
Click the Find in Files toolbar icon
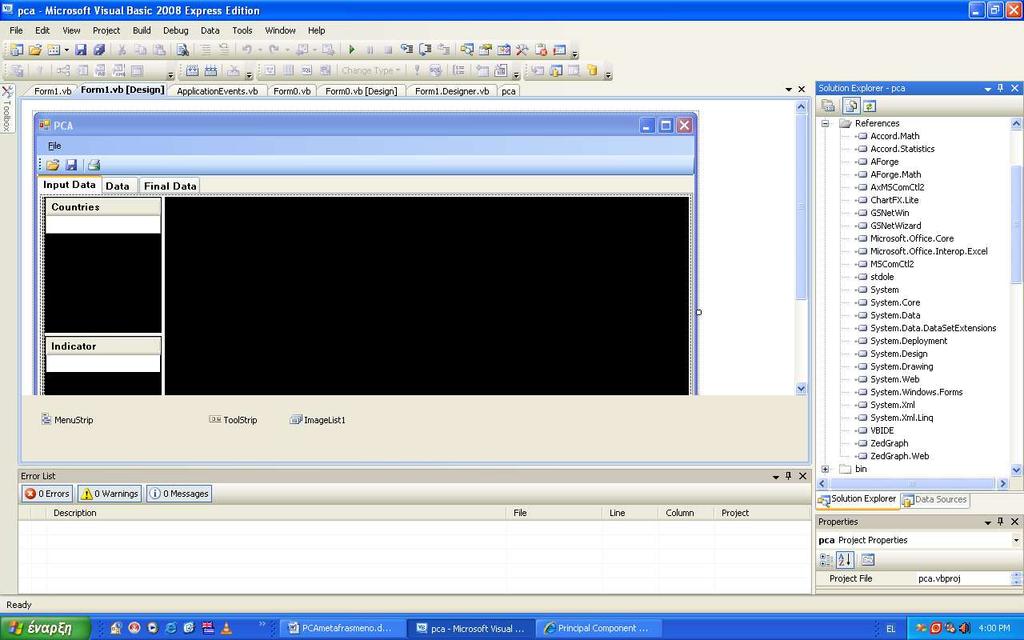[183, 50]
